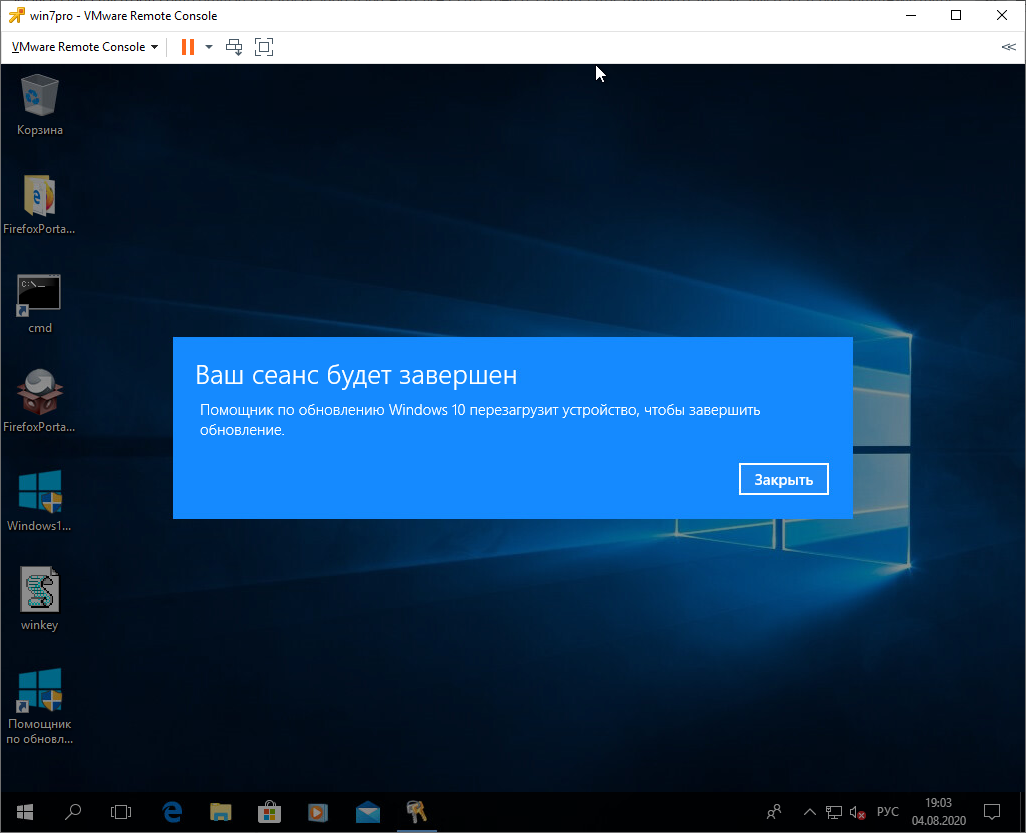Open network status in the system tray
Viewport: 1026px width, 833px height.
tap(834, 812)
